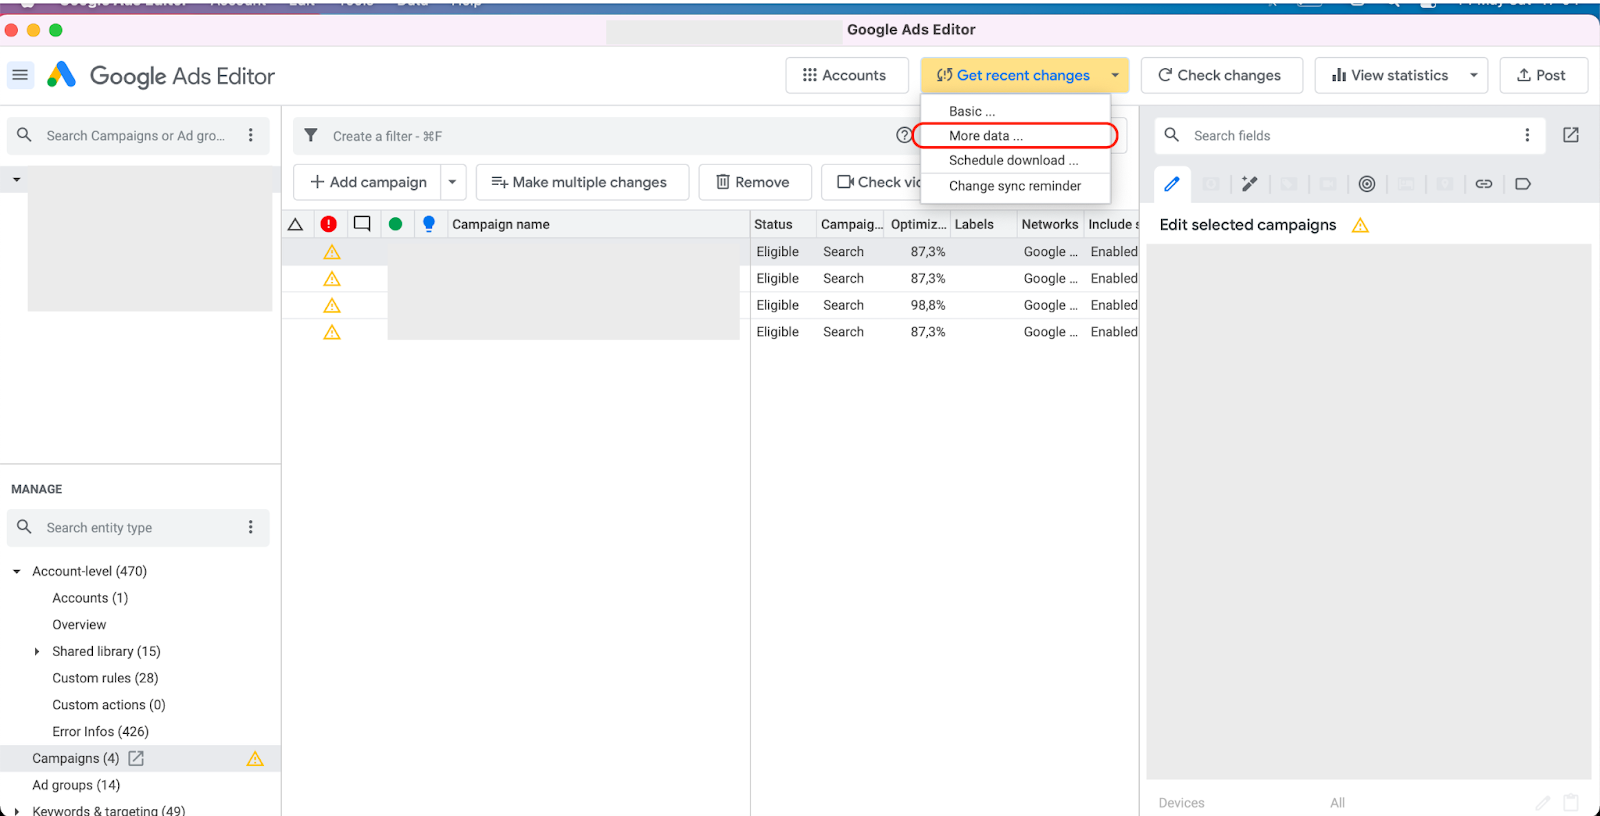Open the Get recent changes dropdown arrow

pos(1115,75)
